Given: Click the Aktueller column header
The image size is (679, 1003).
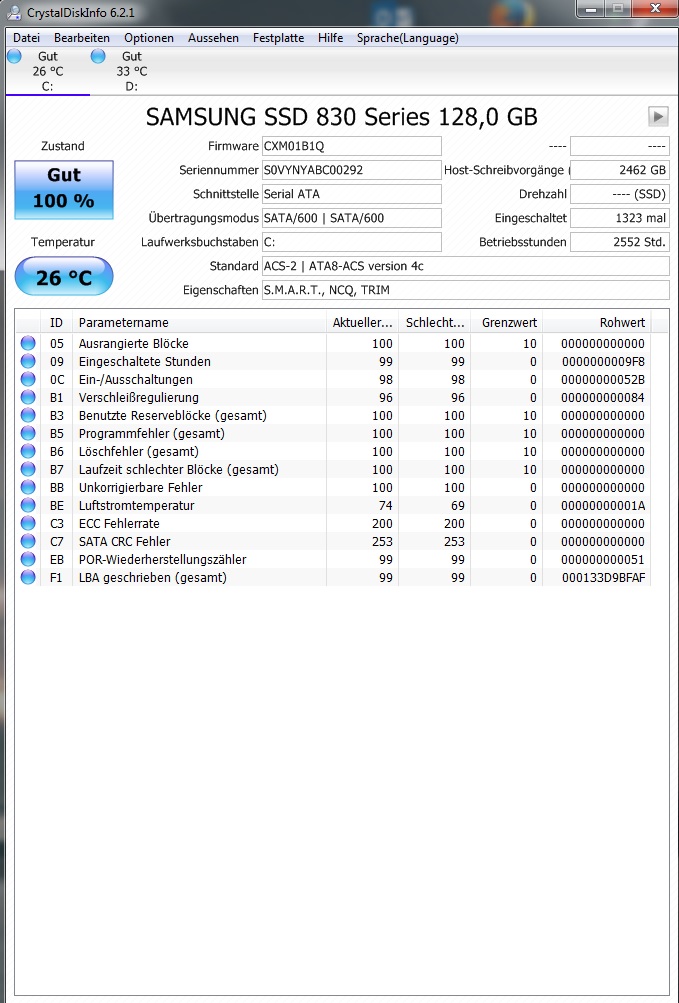Looking at the screenshot, I should 362,322.
